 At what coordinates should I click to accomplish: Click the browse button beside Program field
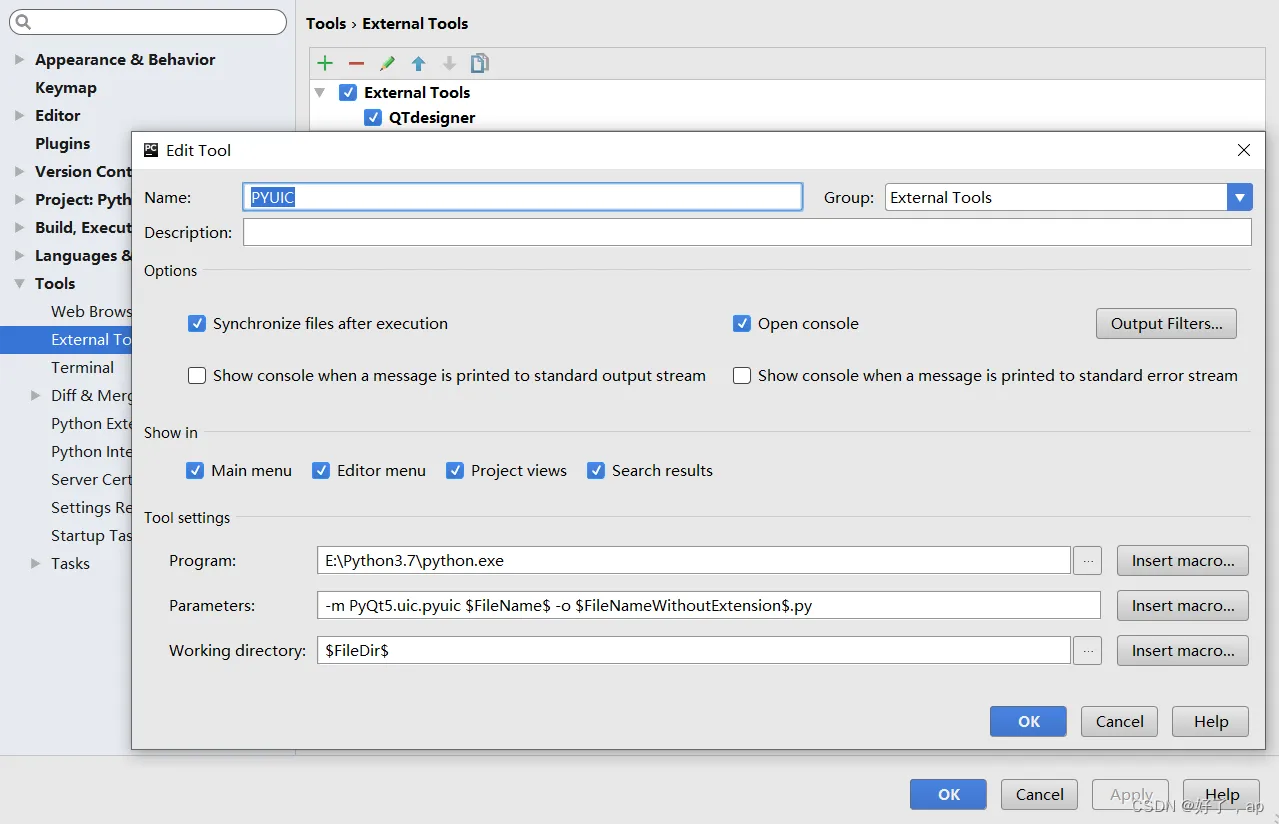click(1087, 561)
